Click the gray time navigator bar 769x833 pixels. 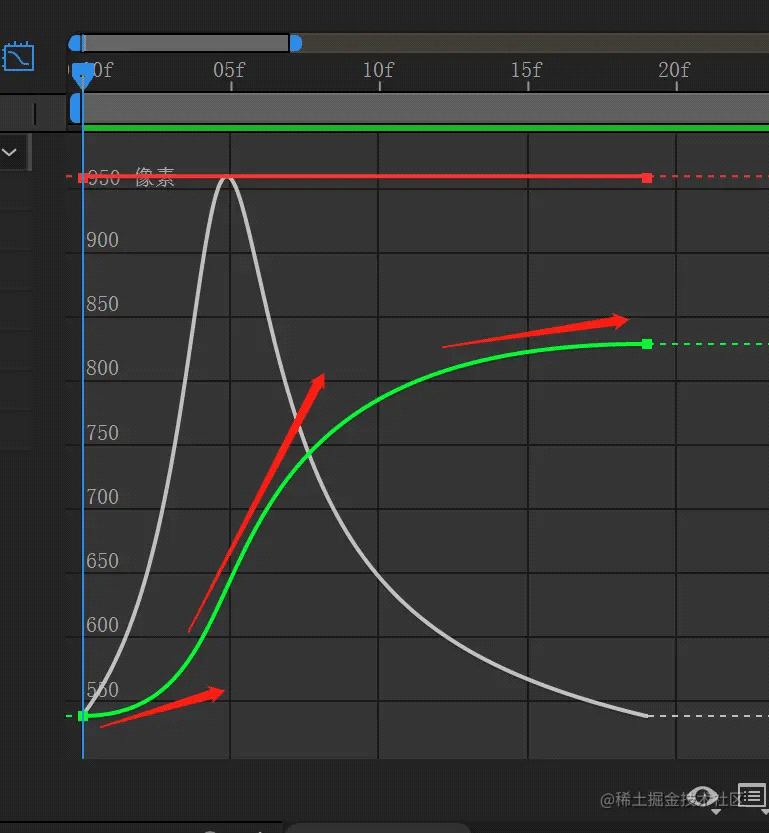coord(186,43)
